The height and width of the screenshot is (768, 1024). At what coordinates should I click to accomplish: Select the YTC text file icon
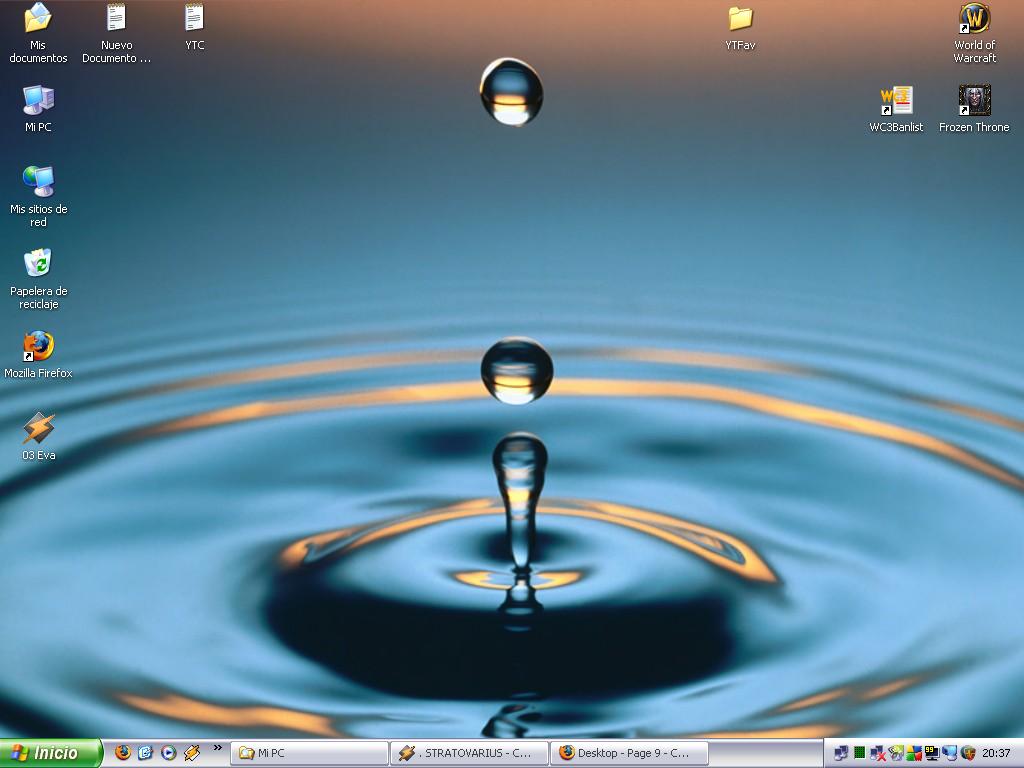[x=194, y=18]
